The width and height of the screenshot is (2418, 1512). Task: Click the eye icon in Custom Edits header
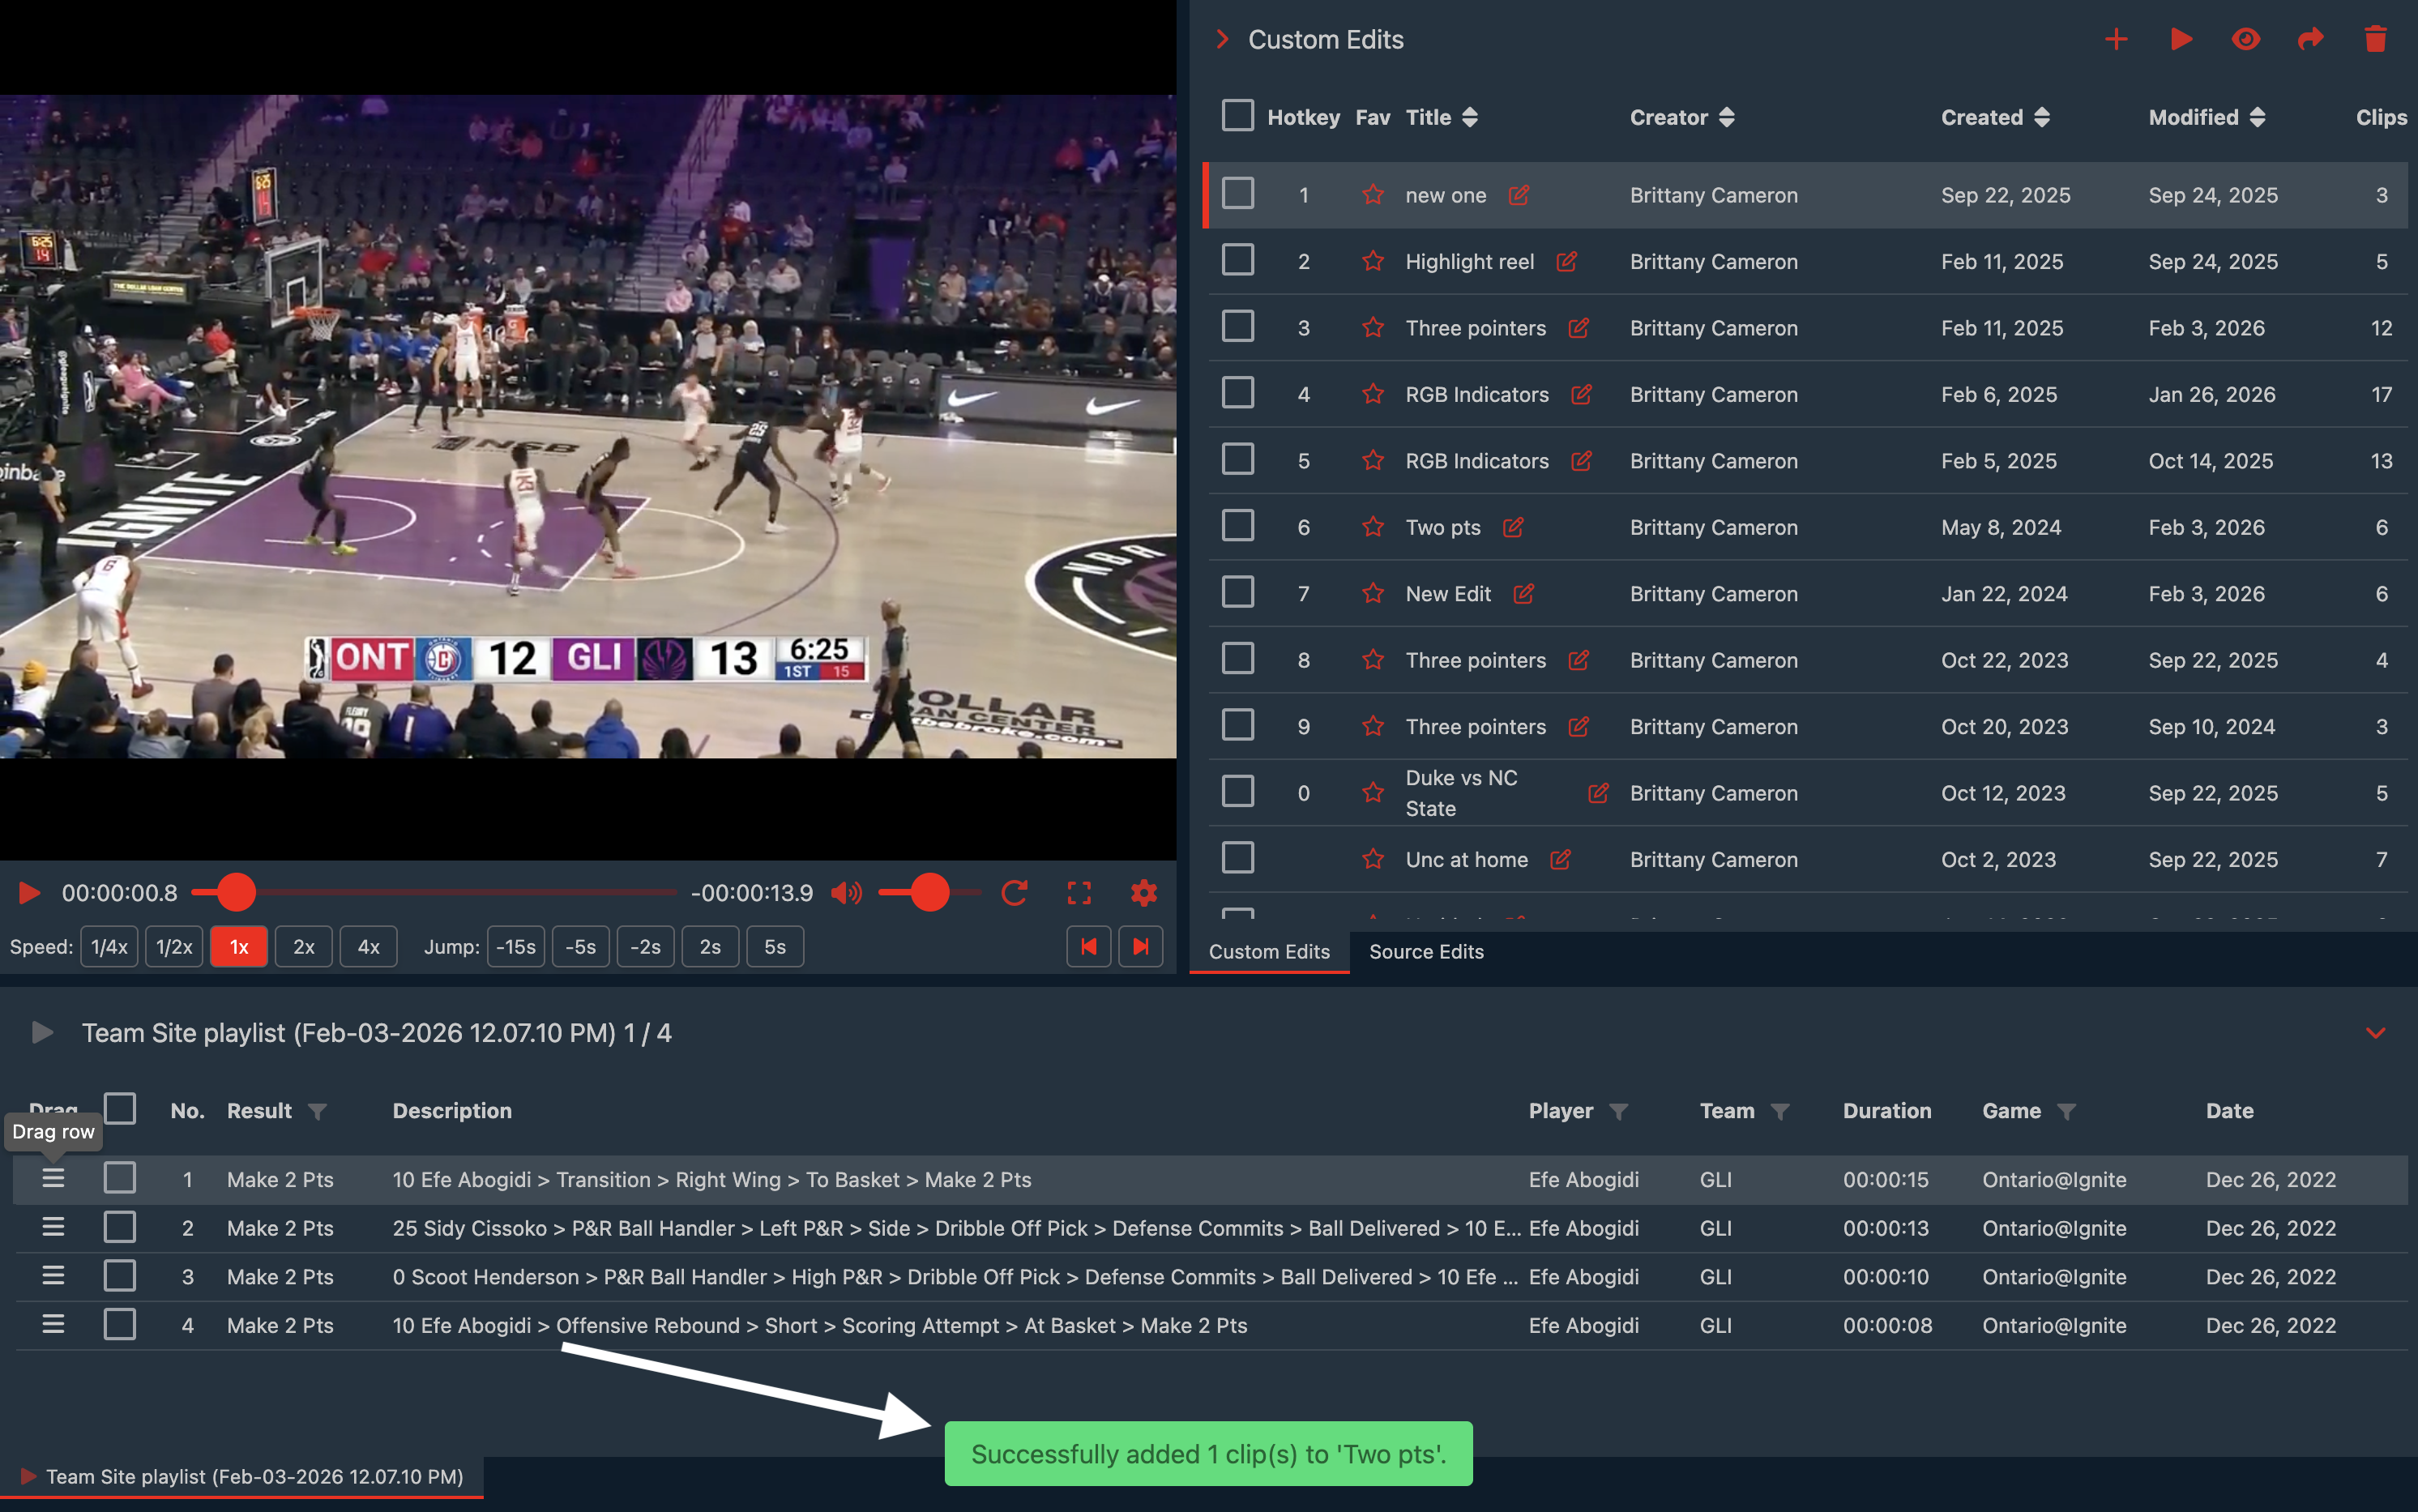click(x=2246, y=40)
